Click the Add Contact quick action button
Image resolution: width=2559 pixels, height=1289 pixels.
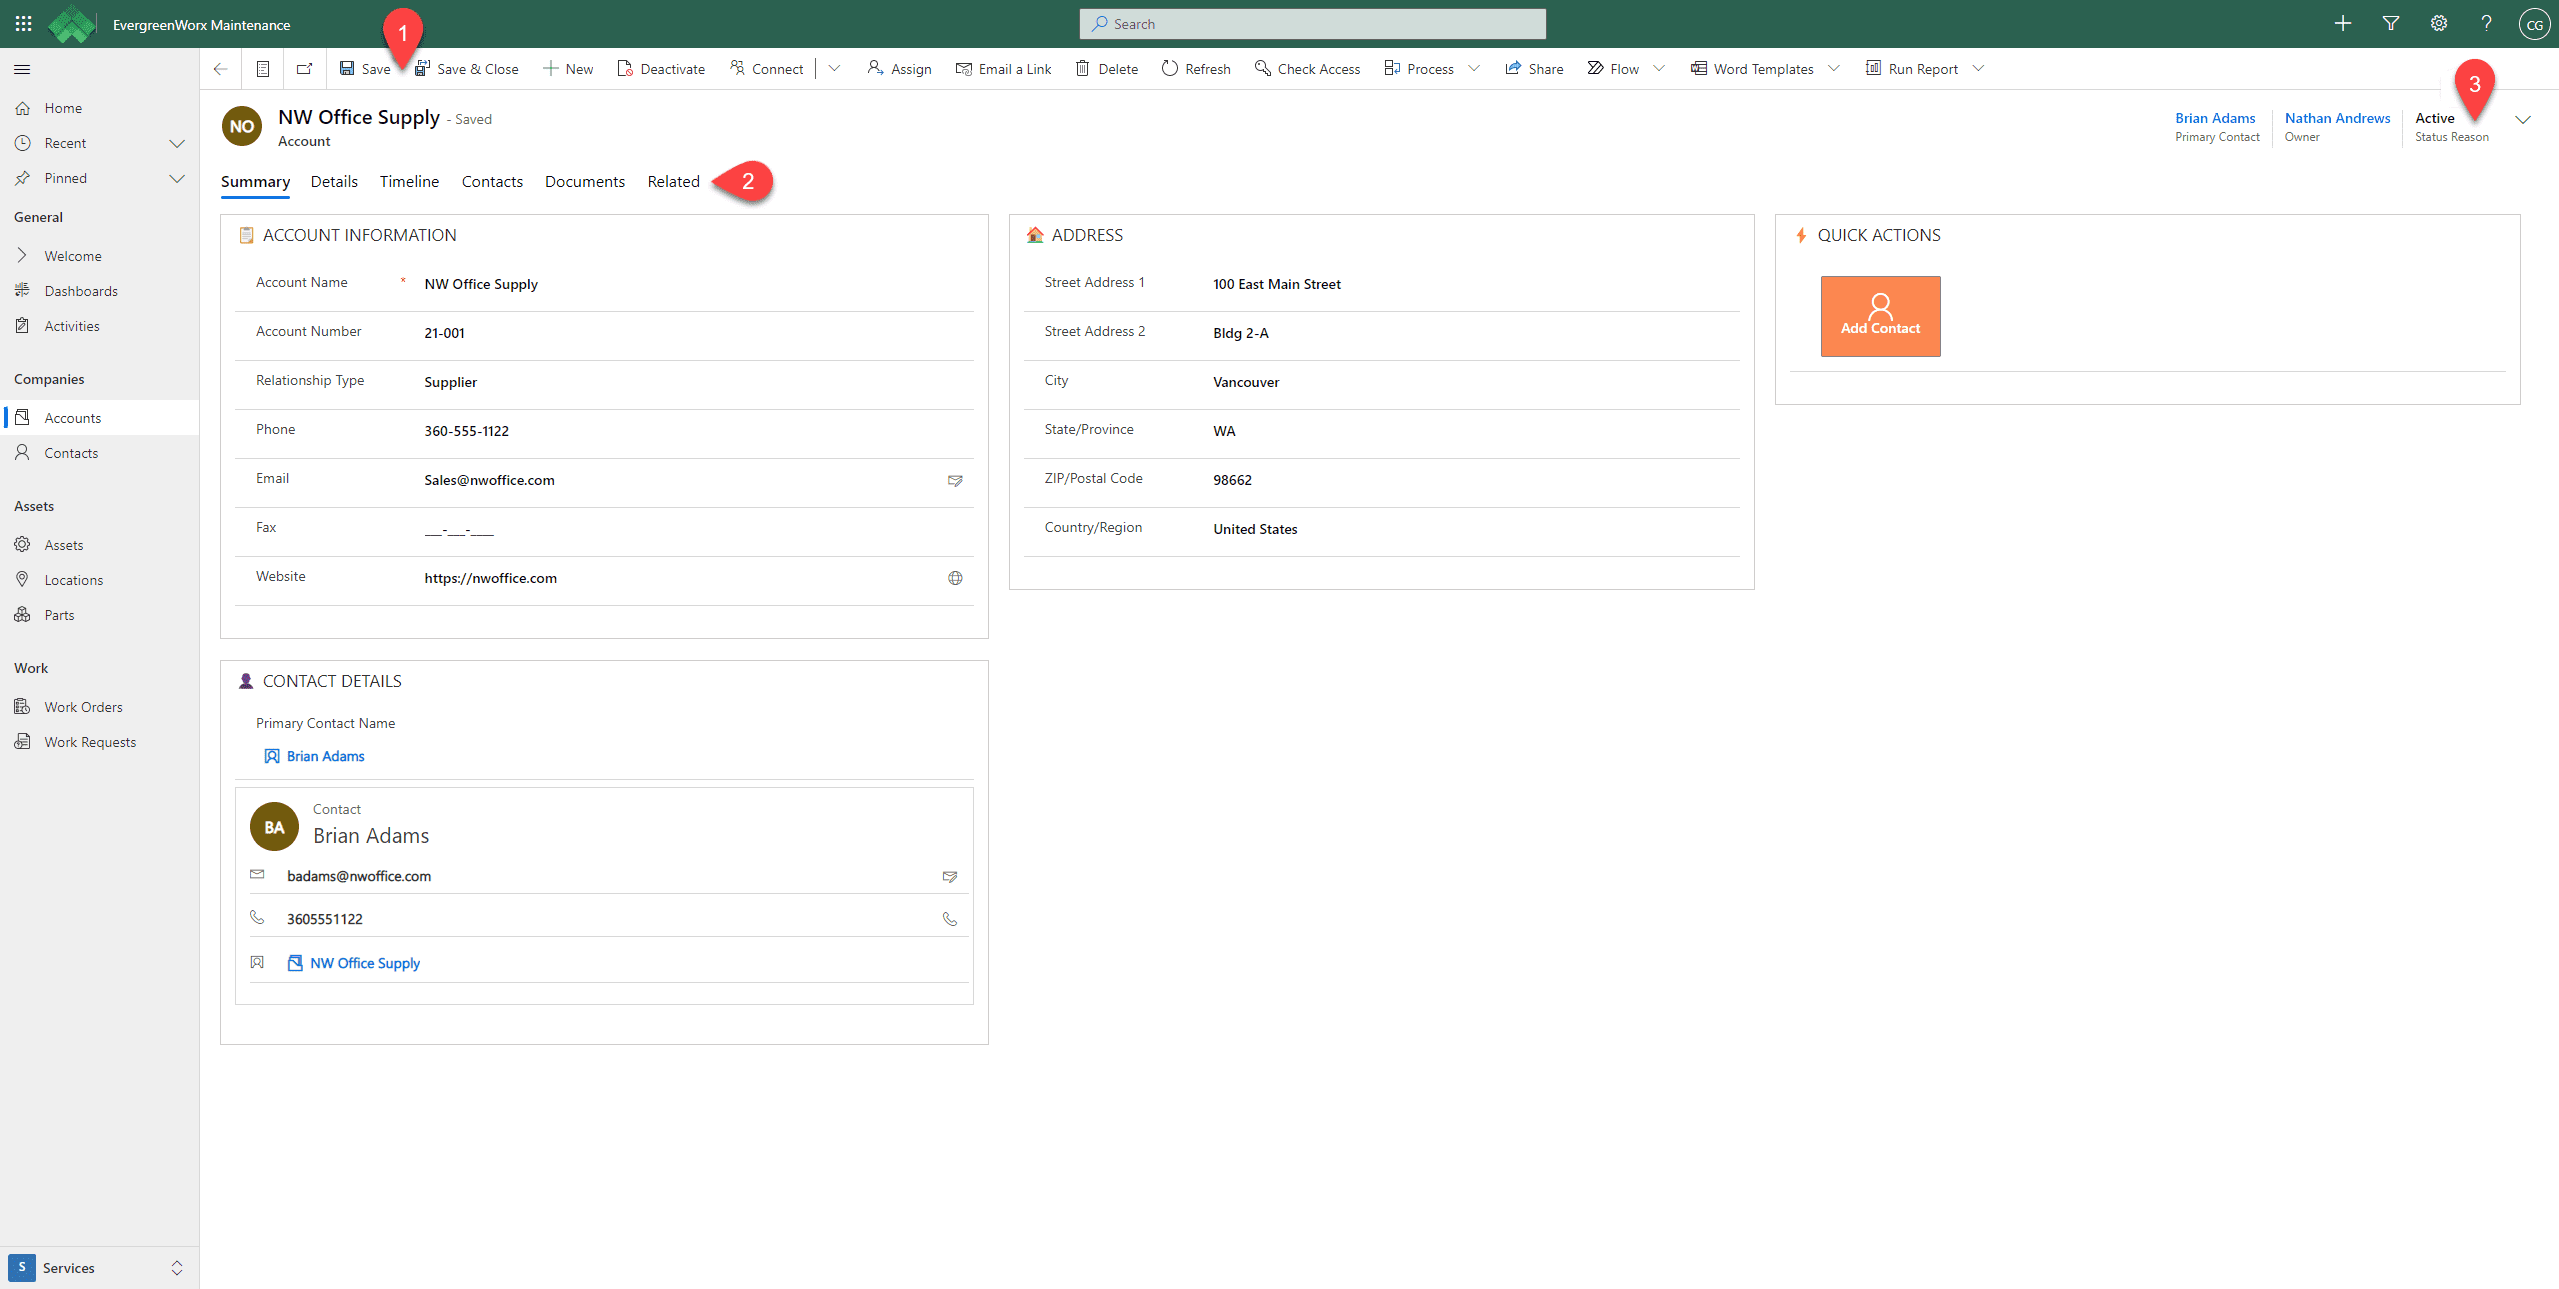(1880, 315)
